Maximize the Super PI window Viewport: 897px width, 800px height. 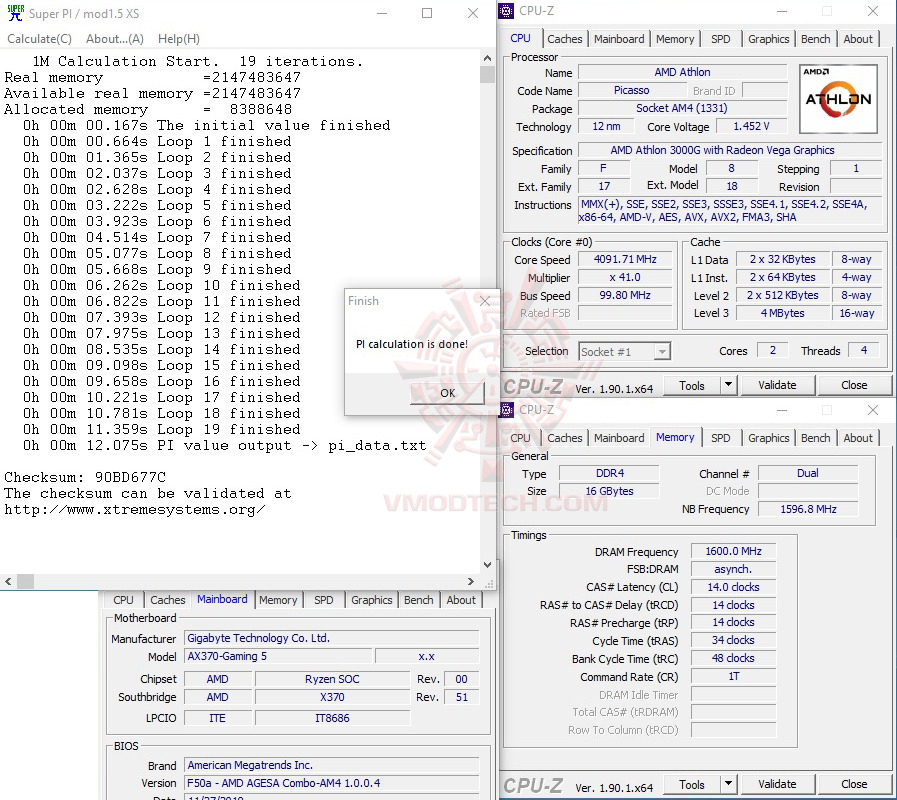pyautogui.click(x=427, y=13)
